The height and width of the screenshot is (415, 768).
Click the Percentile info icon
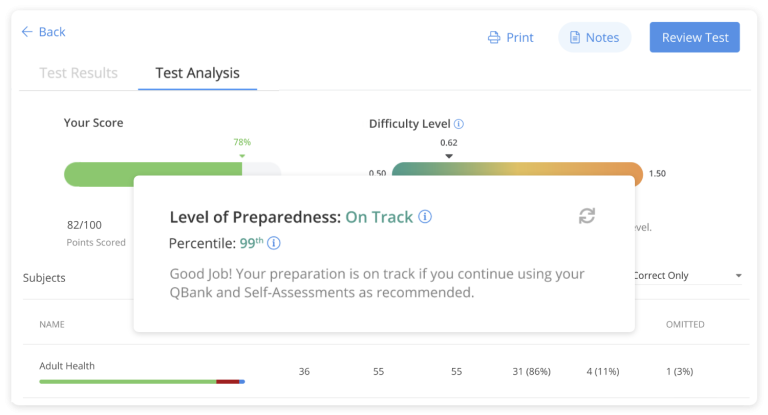tap(274, 243)
